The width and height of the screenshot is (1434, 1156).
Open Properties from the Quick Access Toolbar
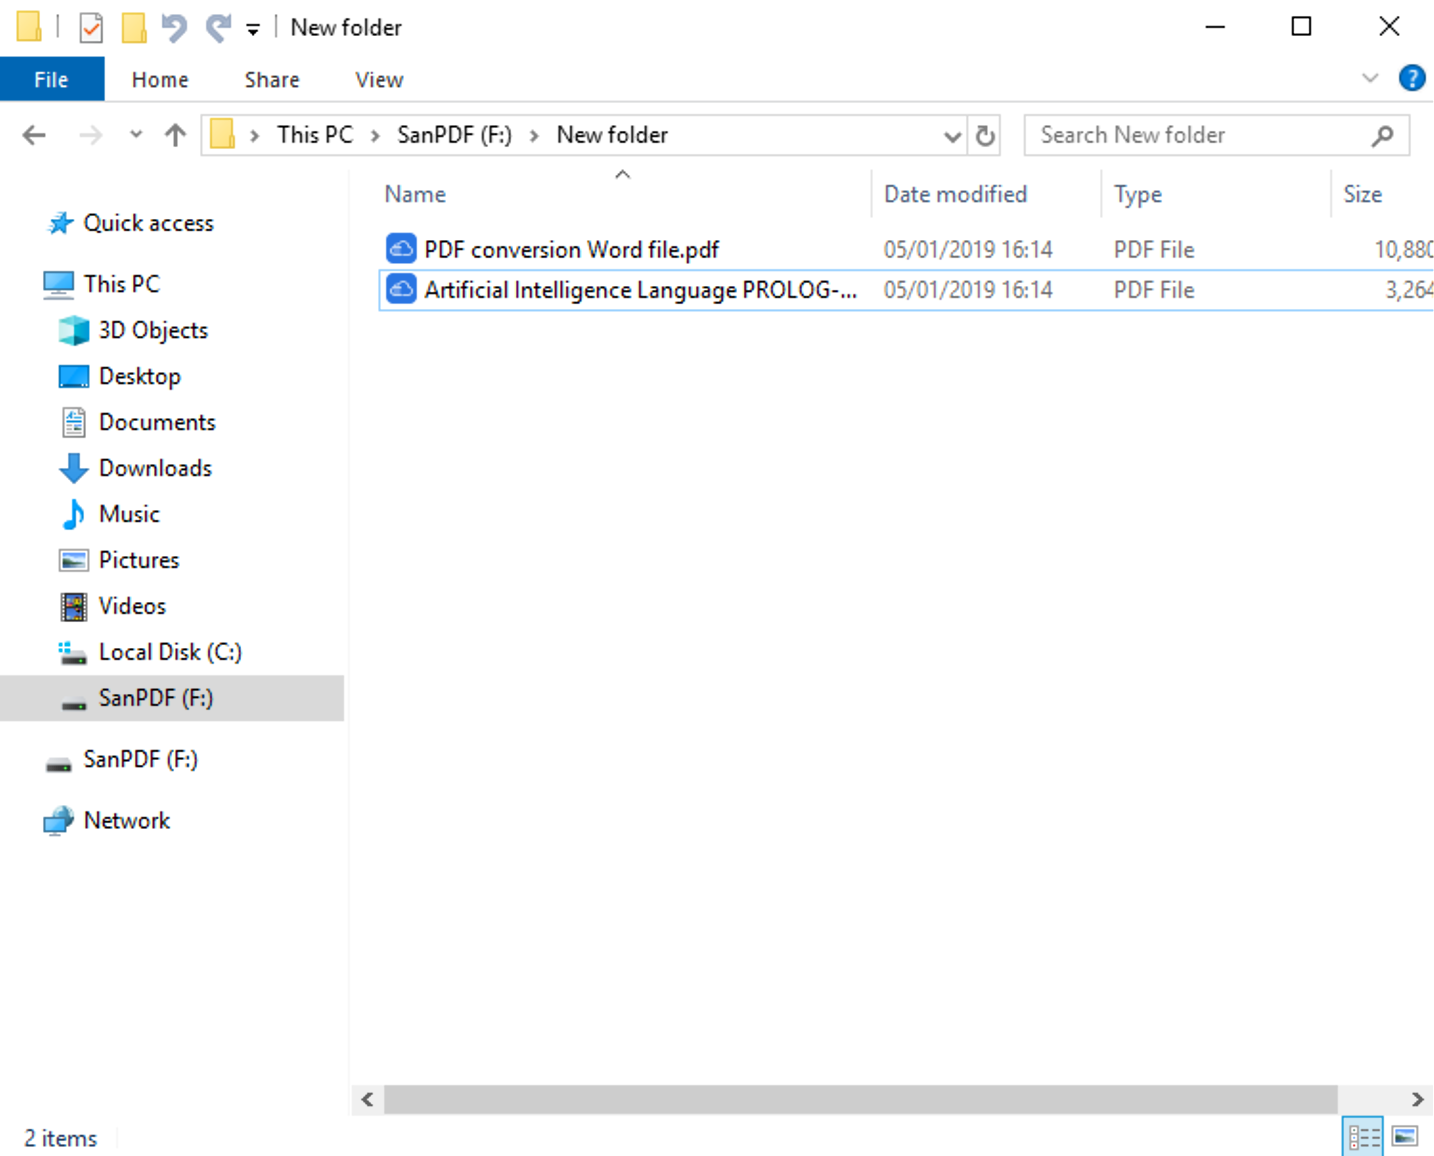tap(90, 27)
